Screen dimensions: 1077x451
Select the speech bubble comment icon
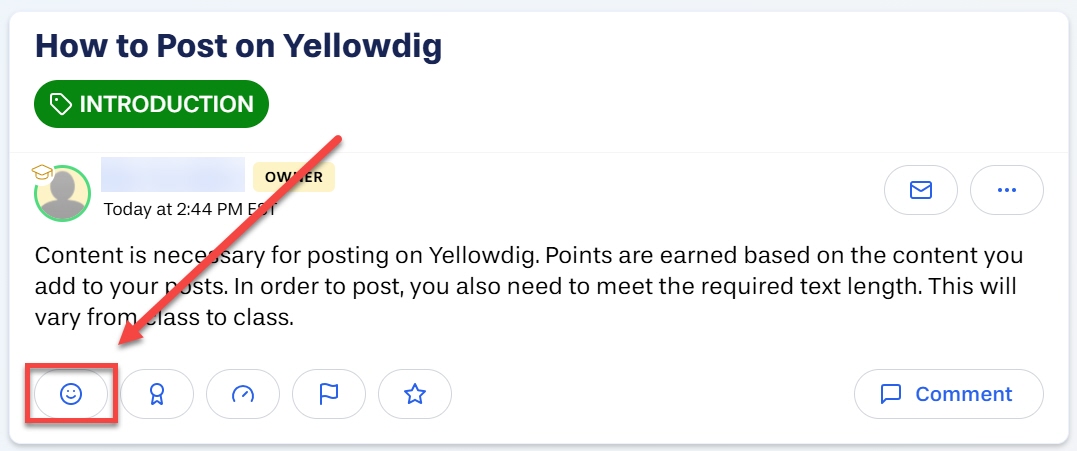pyautogui.click(x=891, y=394)
